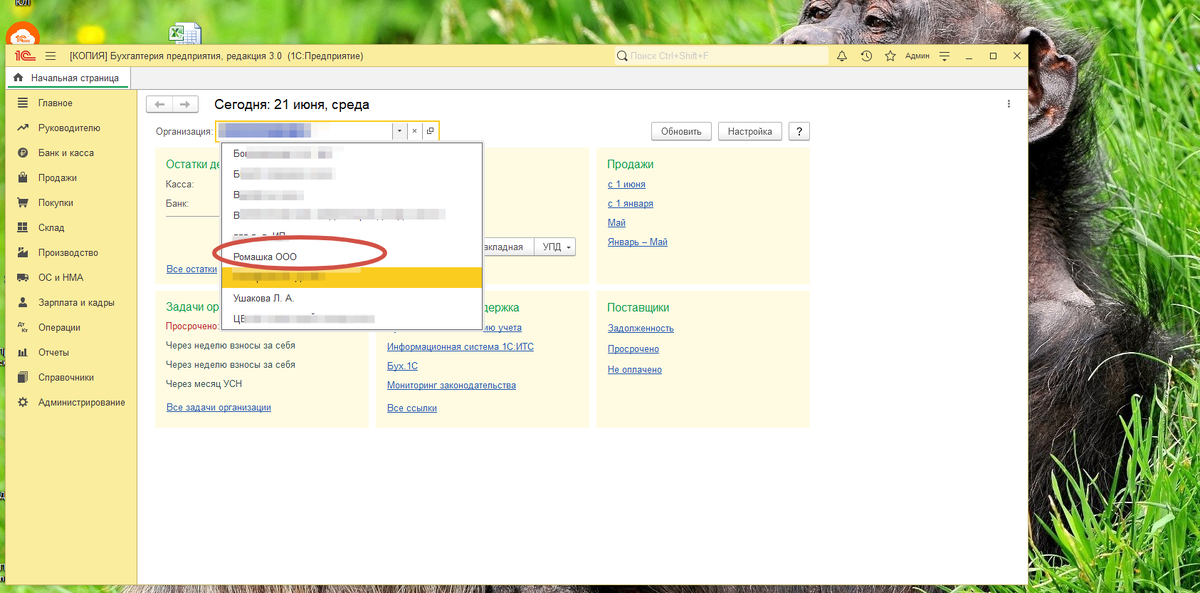Open the Банк и касса section

(66, 153)
